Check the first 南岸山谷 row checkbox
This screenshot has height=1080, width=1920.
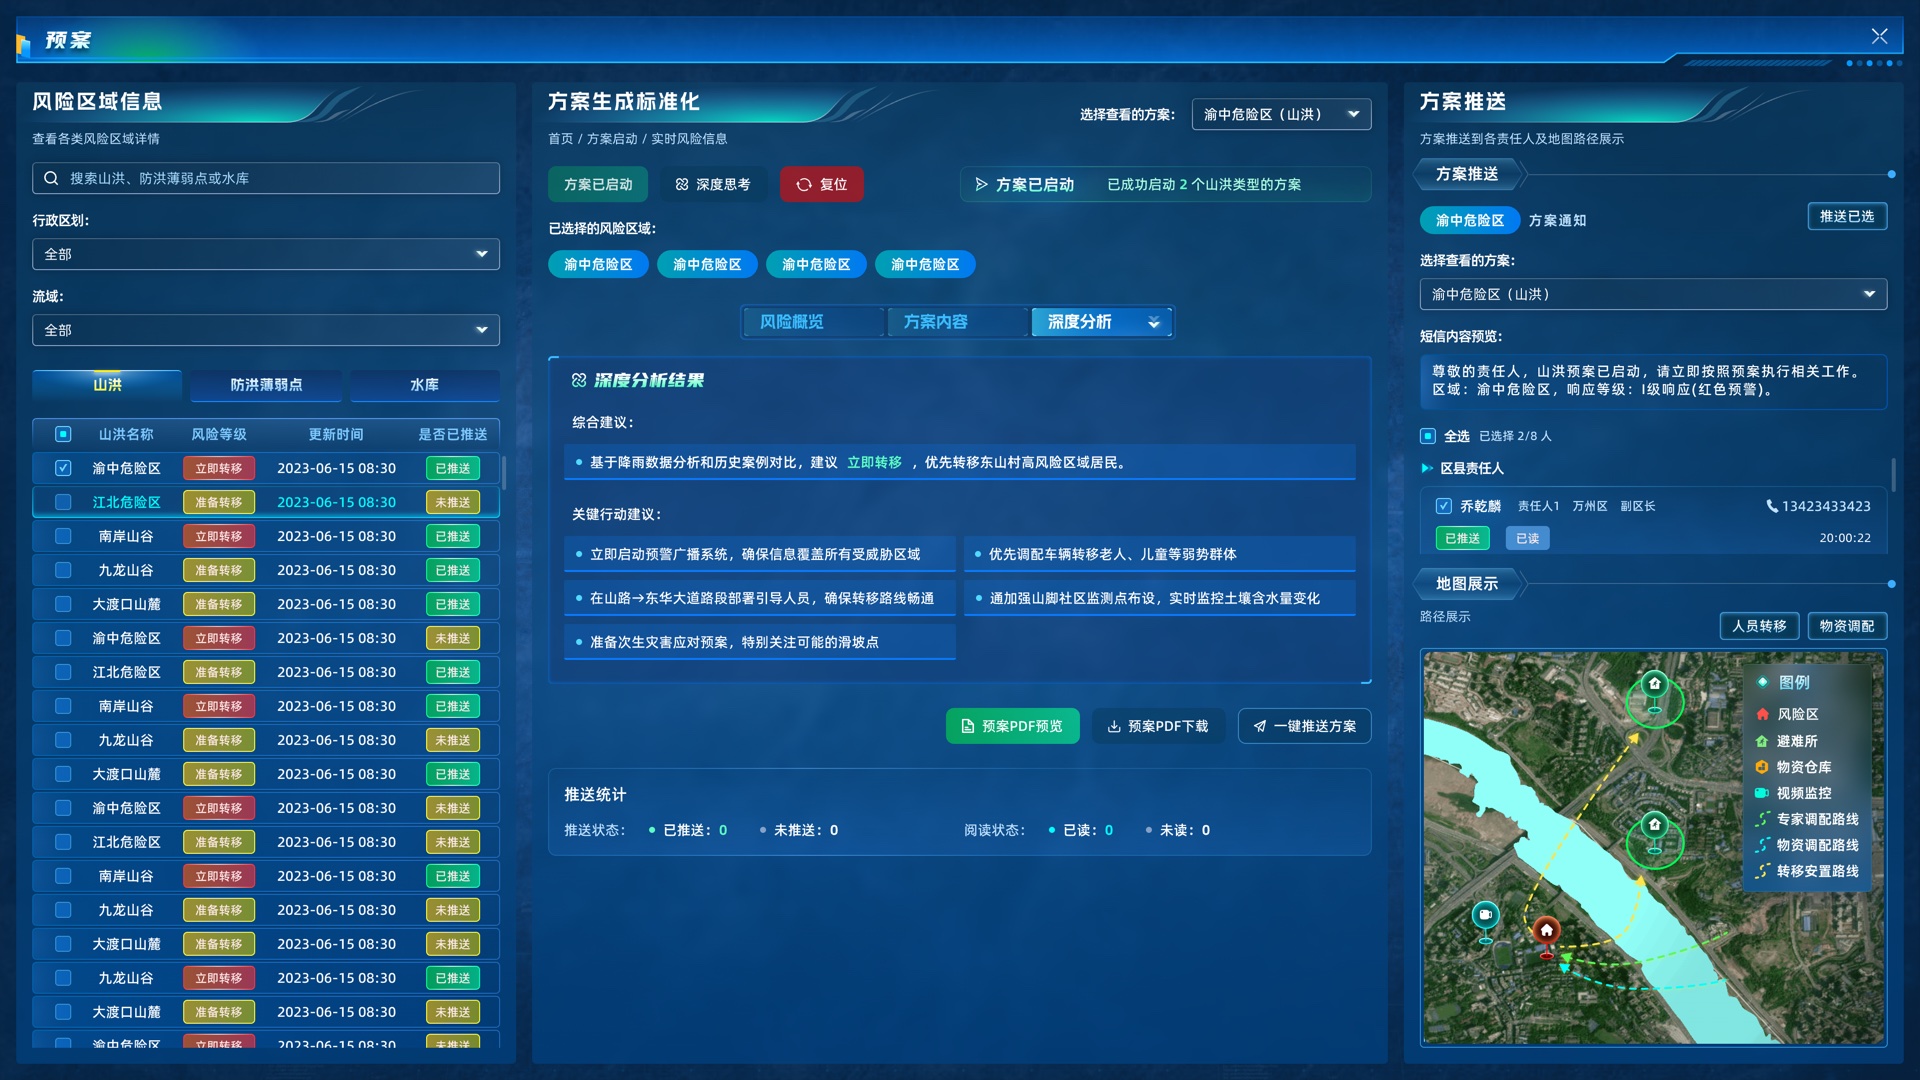click(63, 536)
